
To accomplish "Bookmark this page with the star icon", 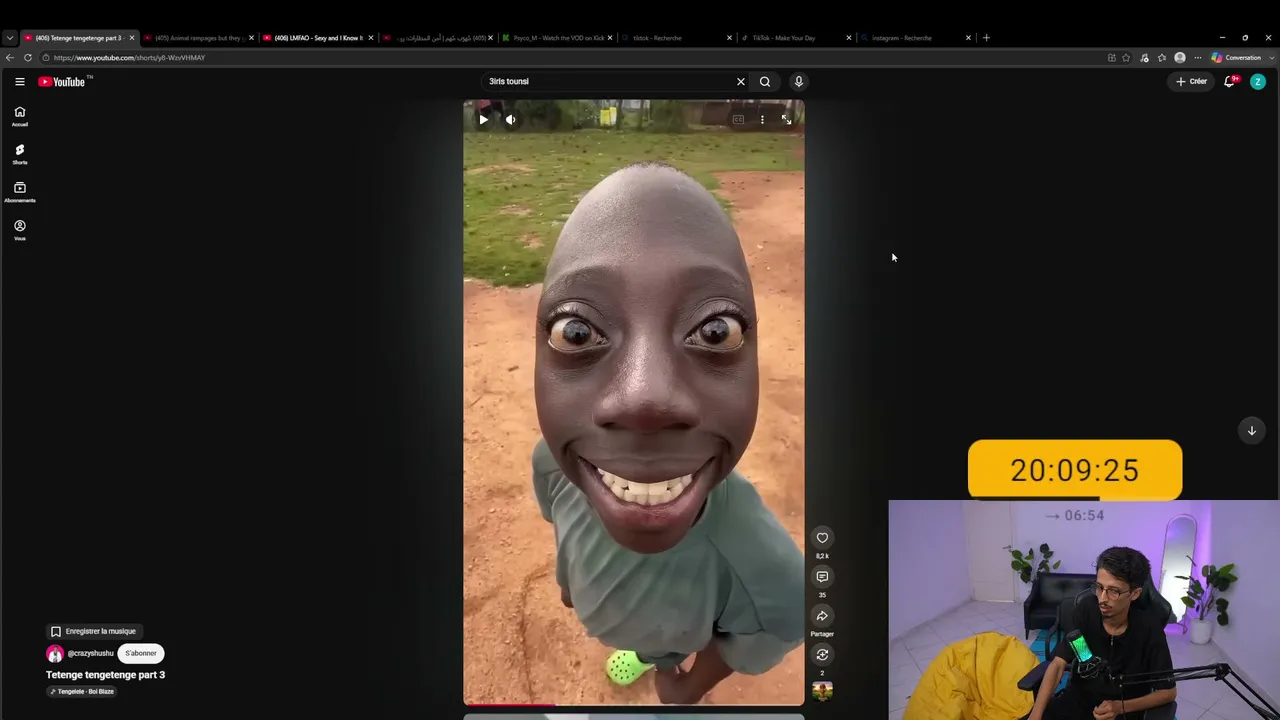I will pos(1126,58).
